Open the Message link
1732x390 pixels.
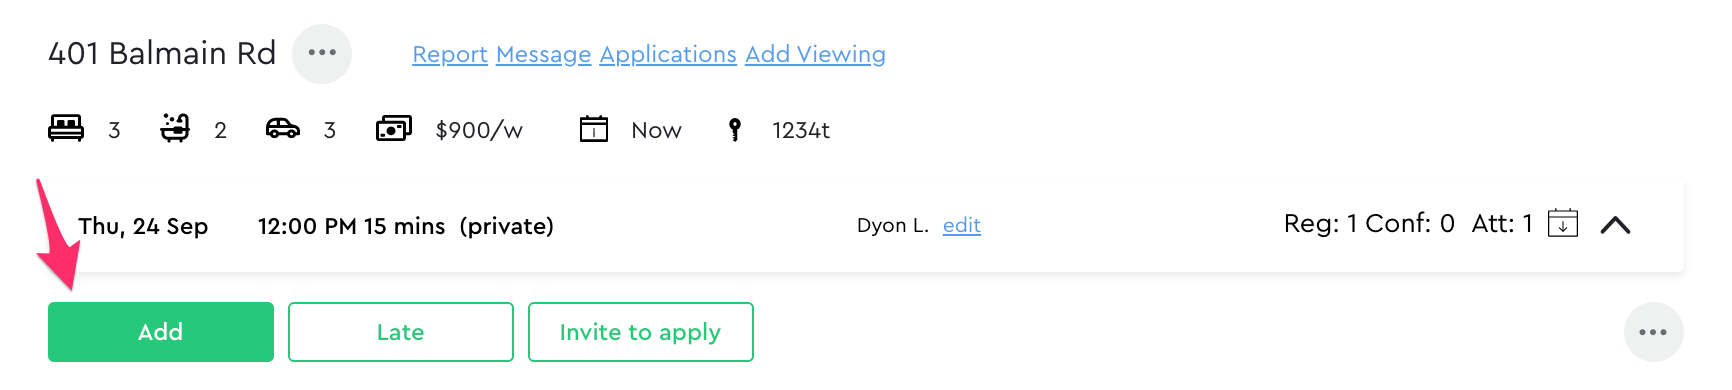click(x=544, y=54)
